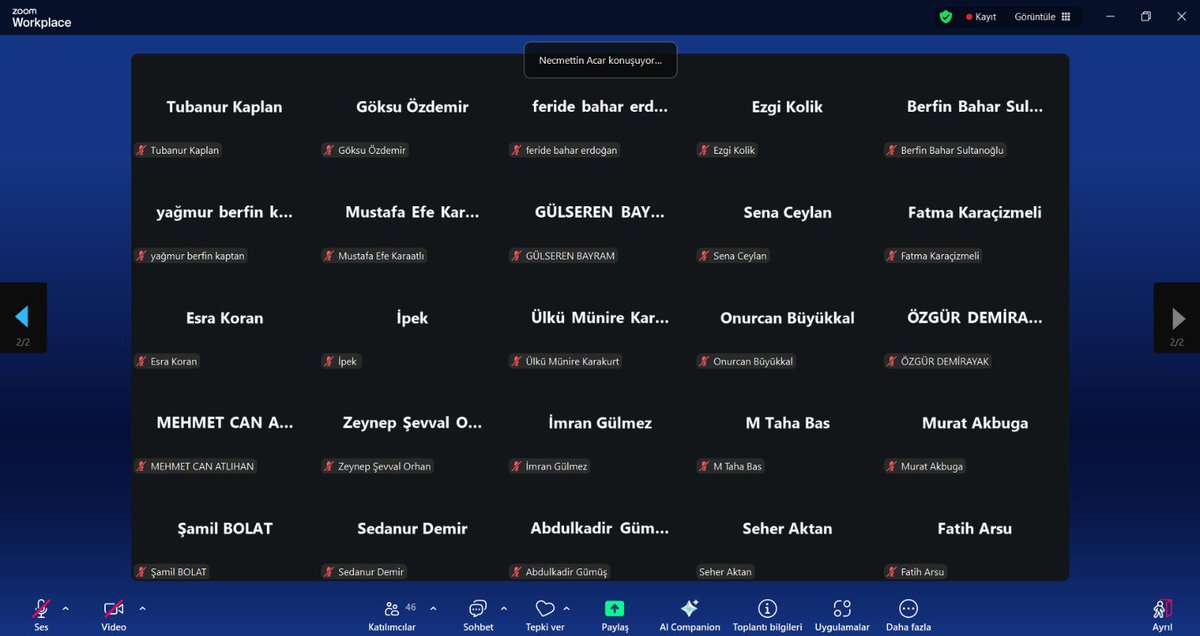
Task: Click green Paylaş share screen button
Action: tap(615, 615)
